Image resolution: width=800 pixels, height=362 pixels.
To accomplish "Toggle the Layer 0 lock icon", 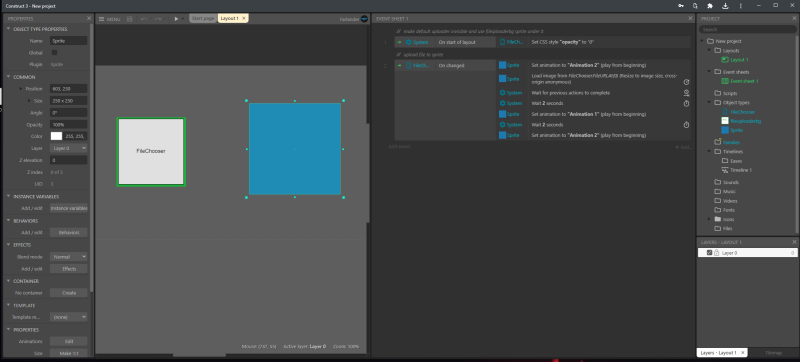I will pos(716,253).
